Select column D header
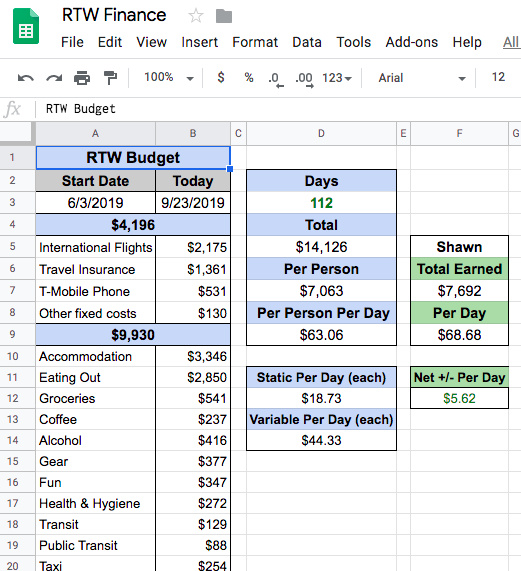The width and height of the screenshot is (521, 571). pos(321,134)
